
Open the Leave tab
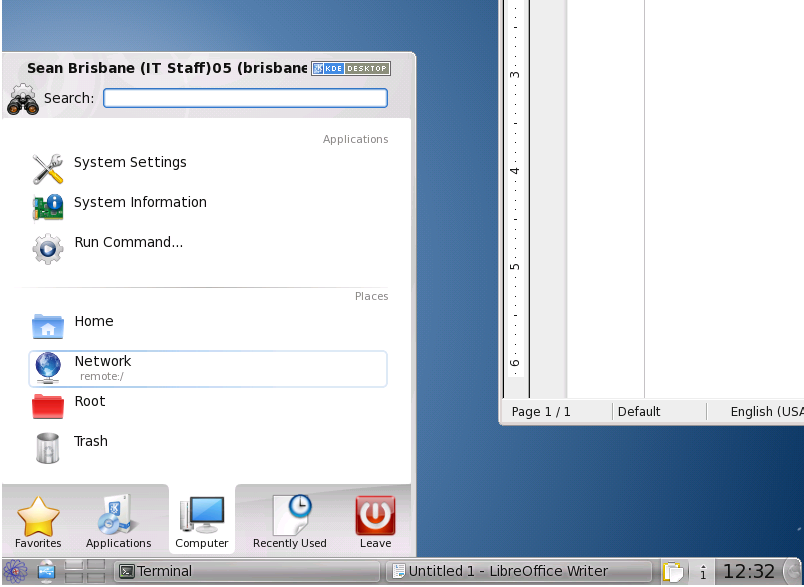pyautogui.click(x=375, y=523)
